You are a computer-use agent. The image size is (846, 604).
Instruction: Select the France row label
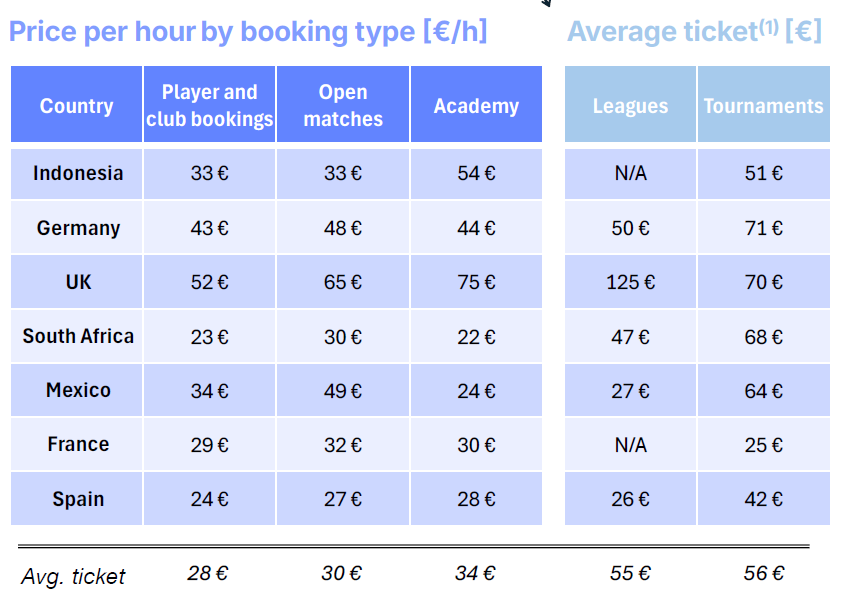coord(78,444)
